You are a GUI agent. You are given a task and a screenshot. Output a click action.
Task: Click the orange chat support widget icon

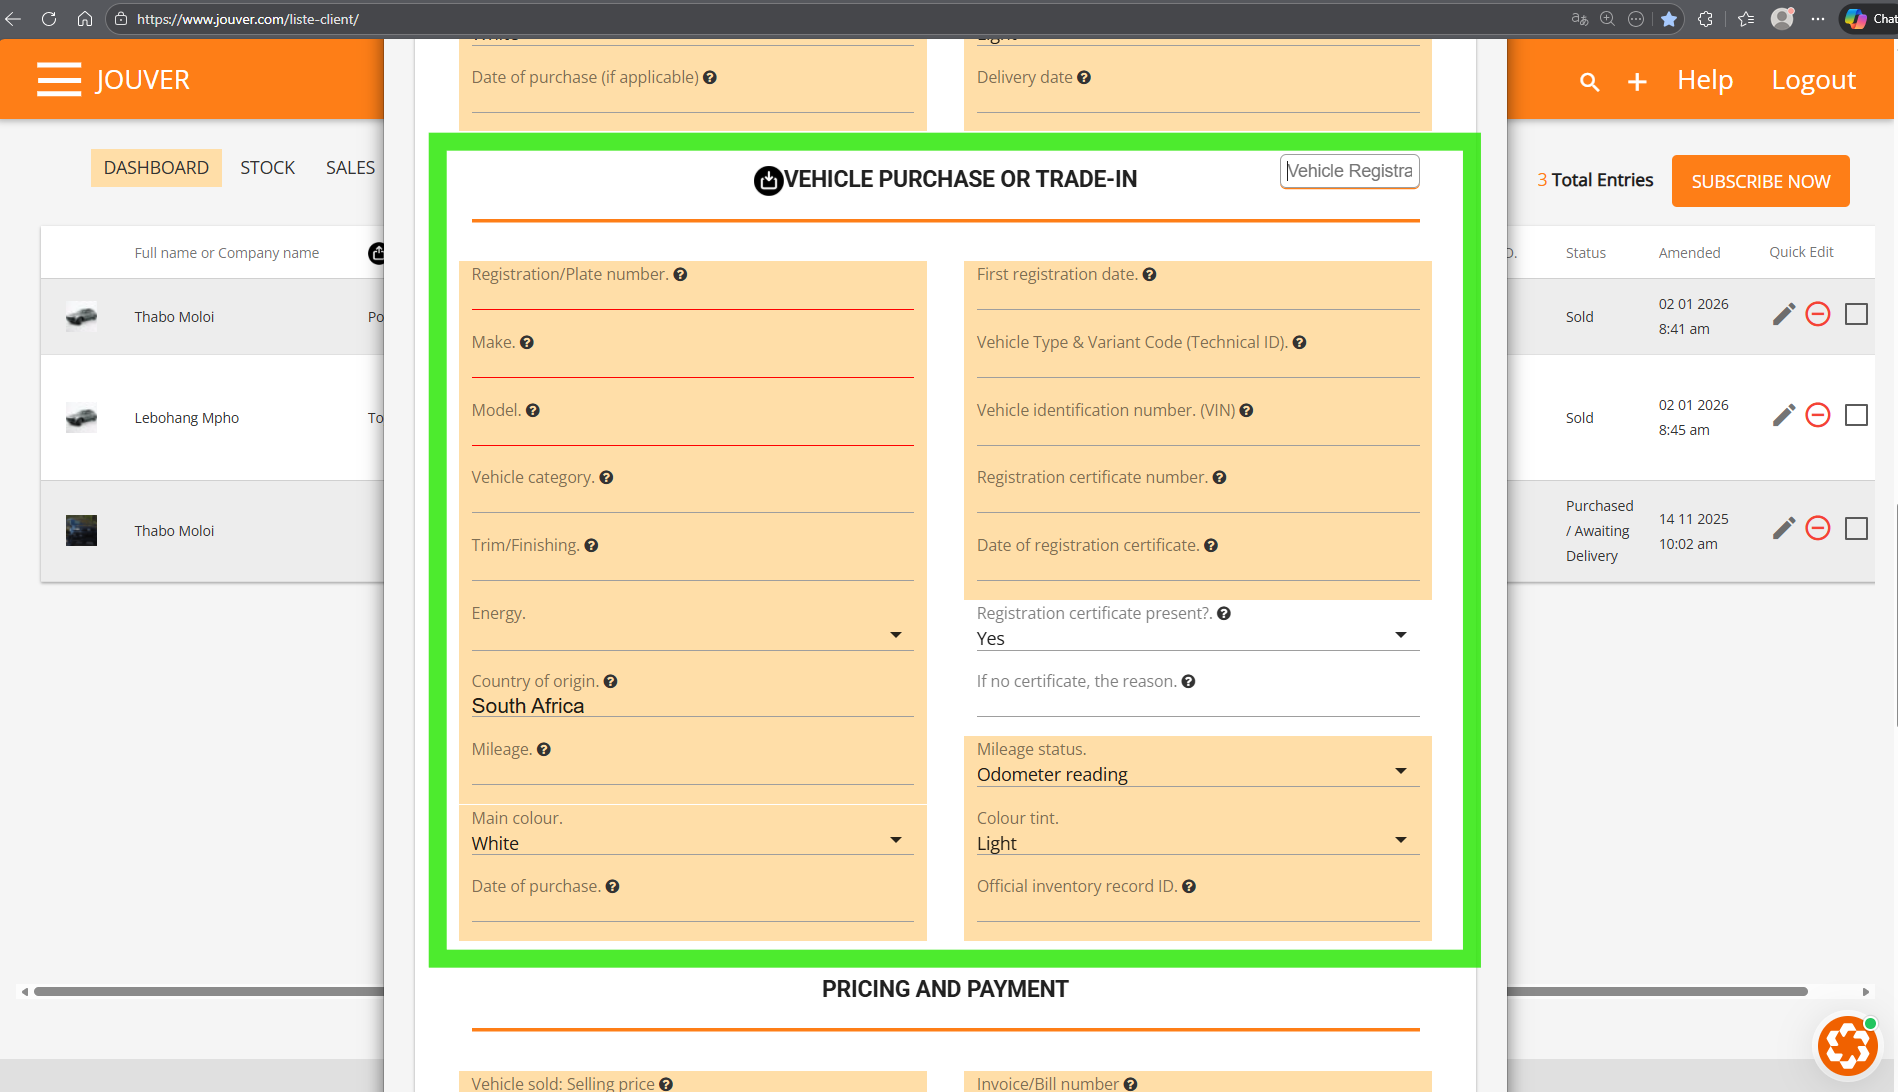pos(1847,1045)
